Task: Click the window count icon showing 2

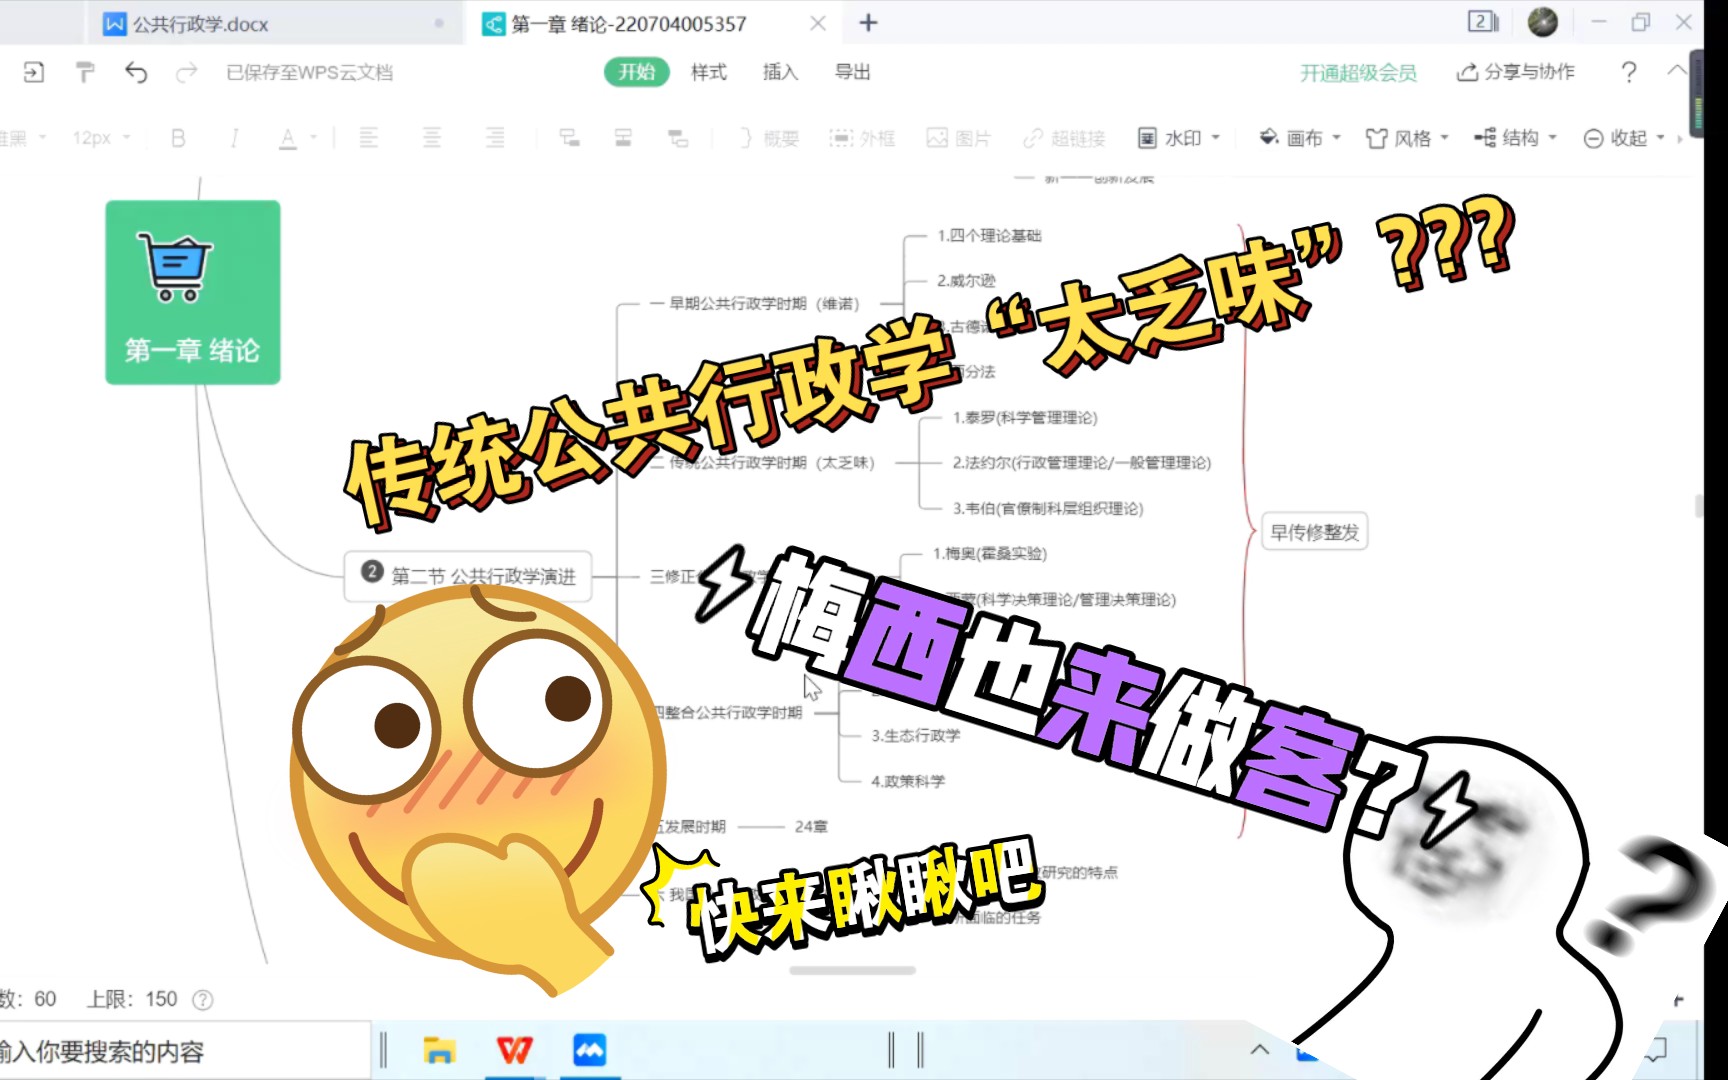Action: pos(1483,22)
